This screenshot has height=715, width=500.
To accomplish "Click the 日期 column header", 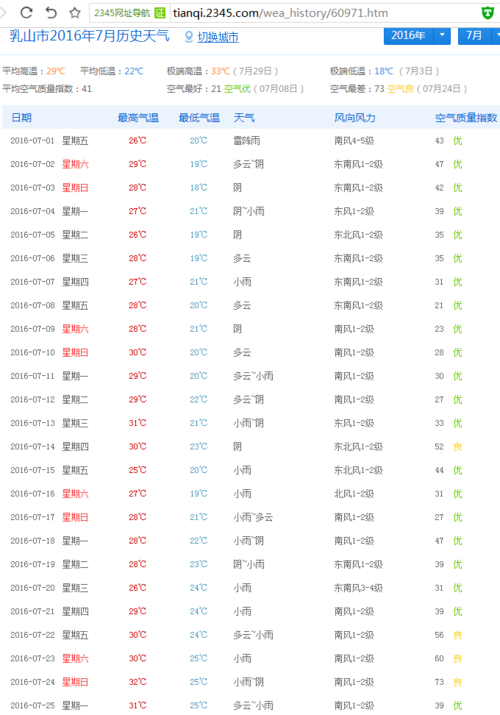I will [21, 118].
